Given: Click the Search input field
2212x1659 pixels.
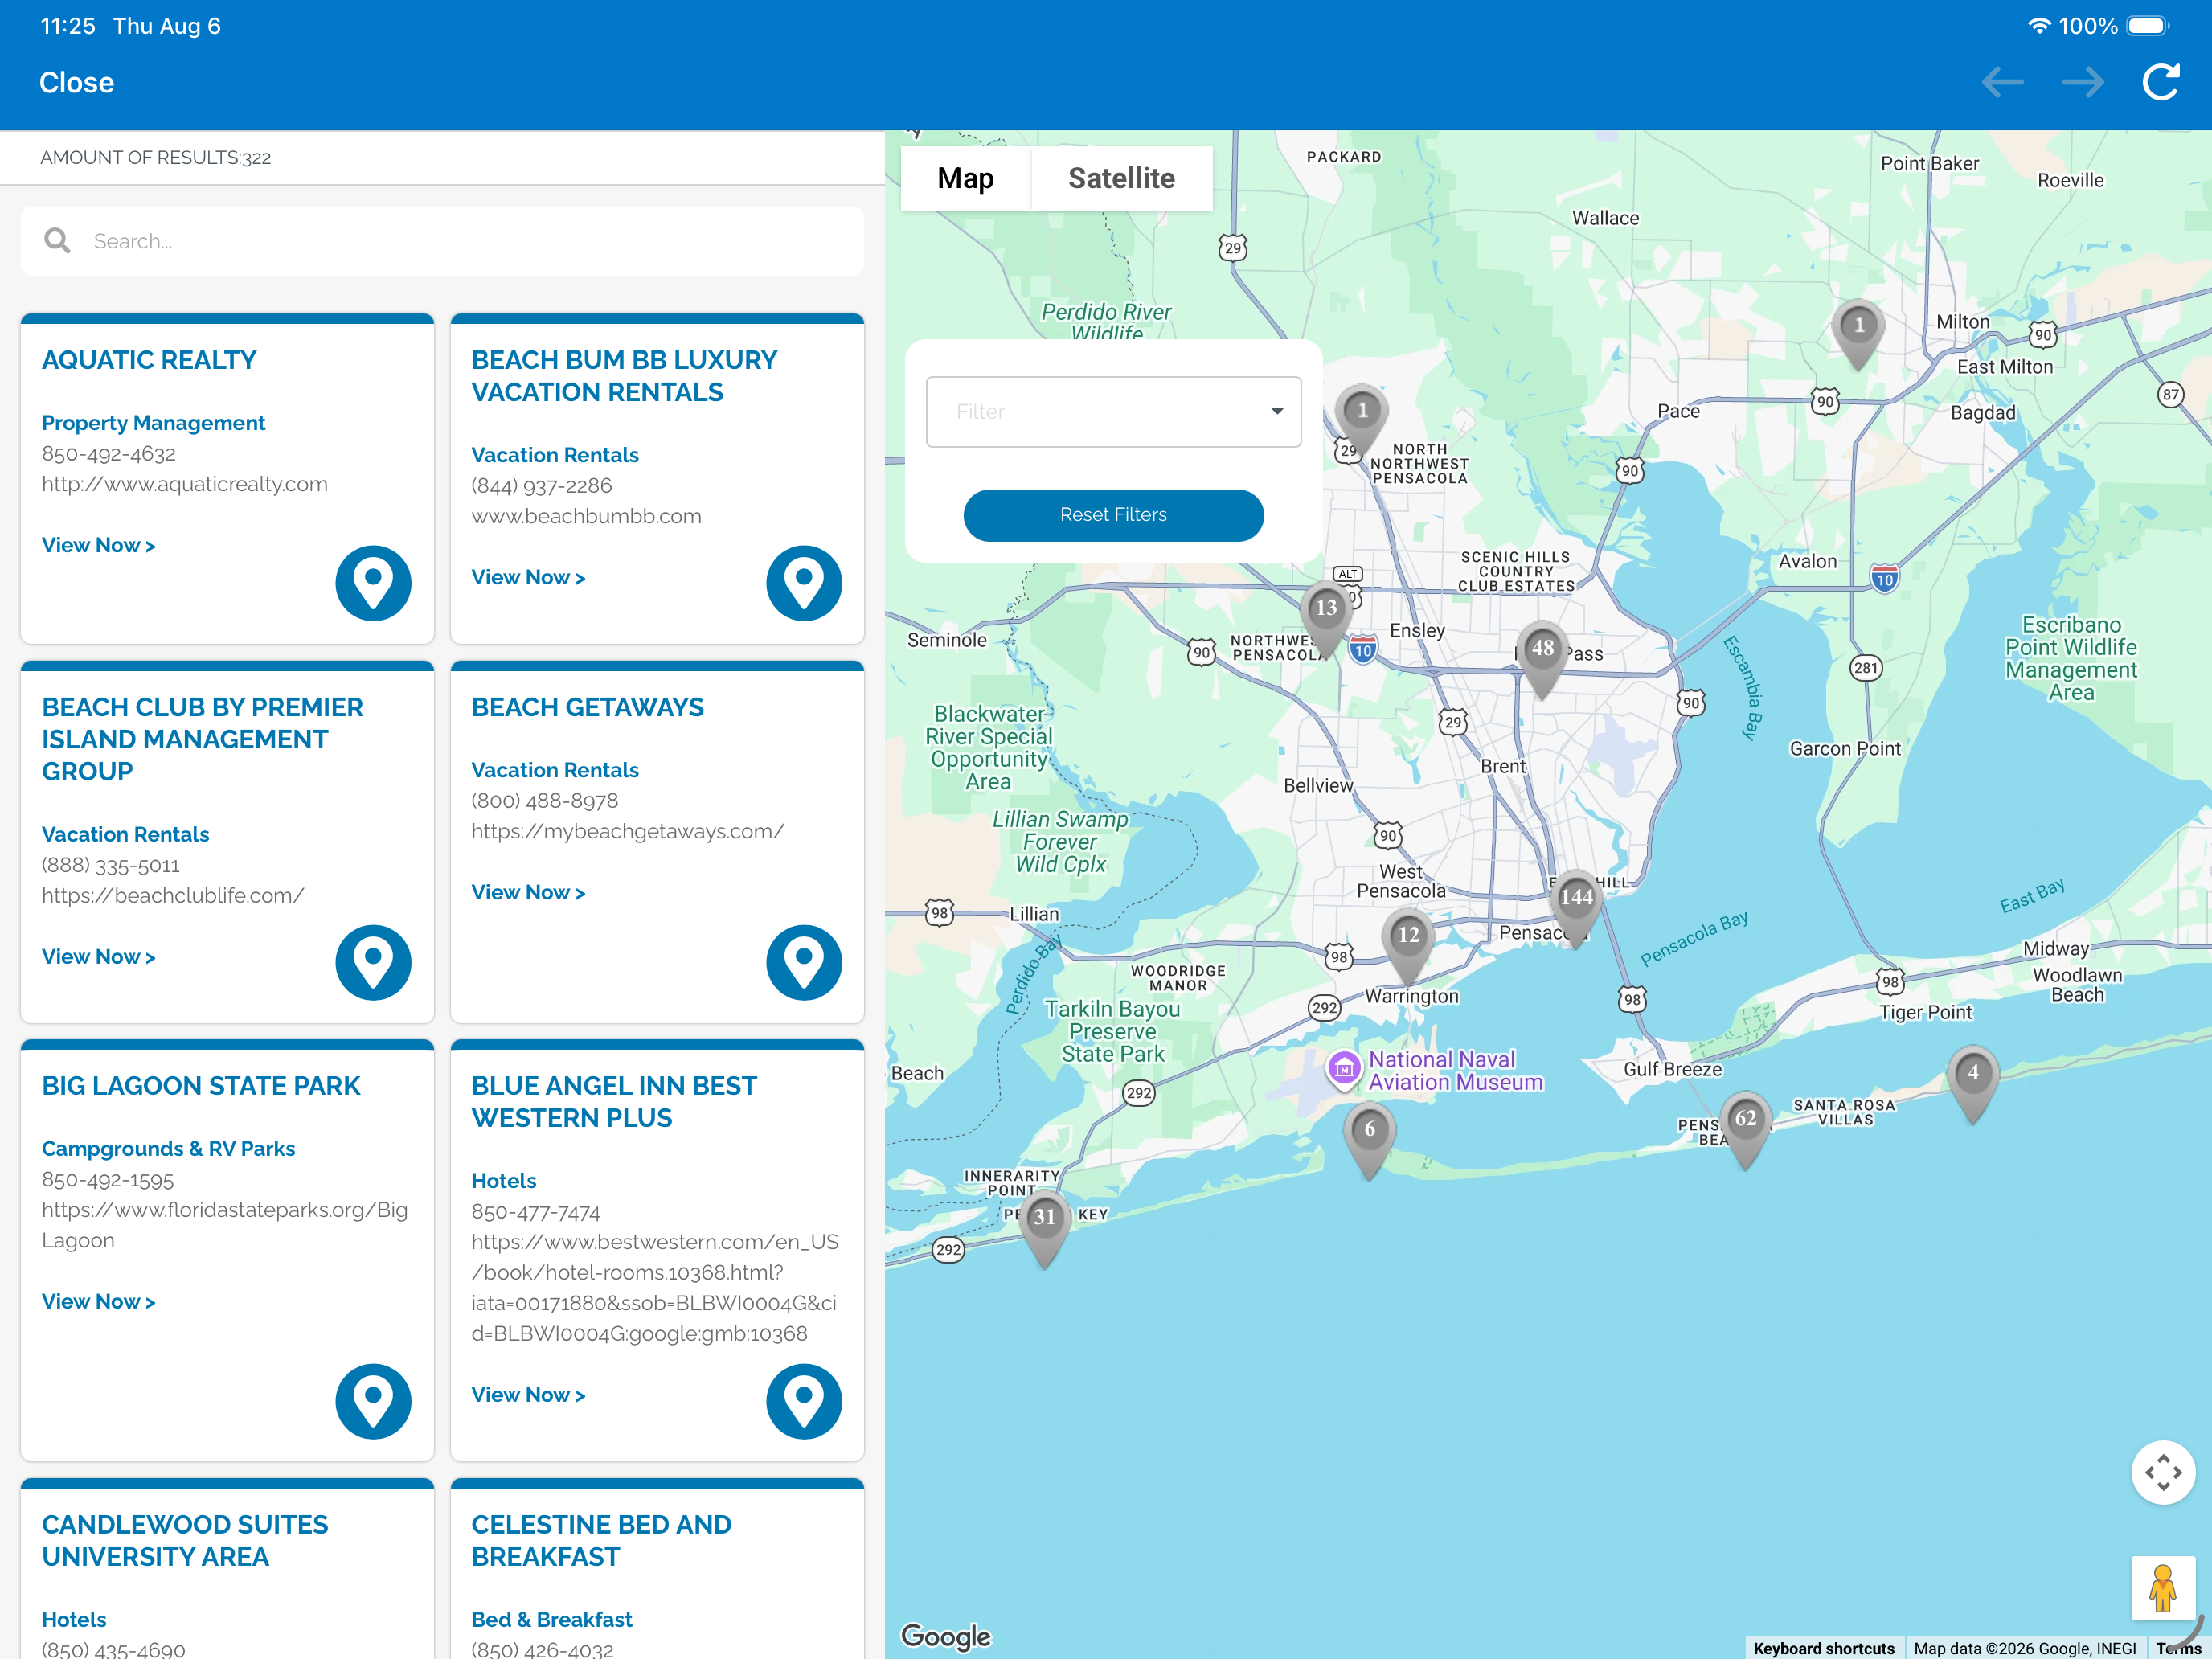Looking at the screenshot, I should tap(442, 241).
